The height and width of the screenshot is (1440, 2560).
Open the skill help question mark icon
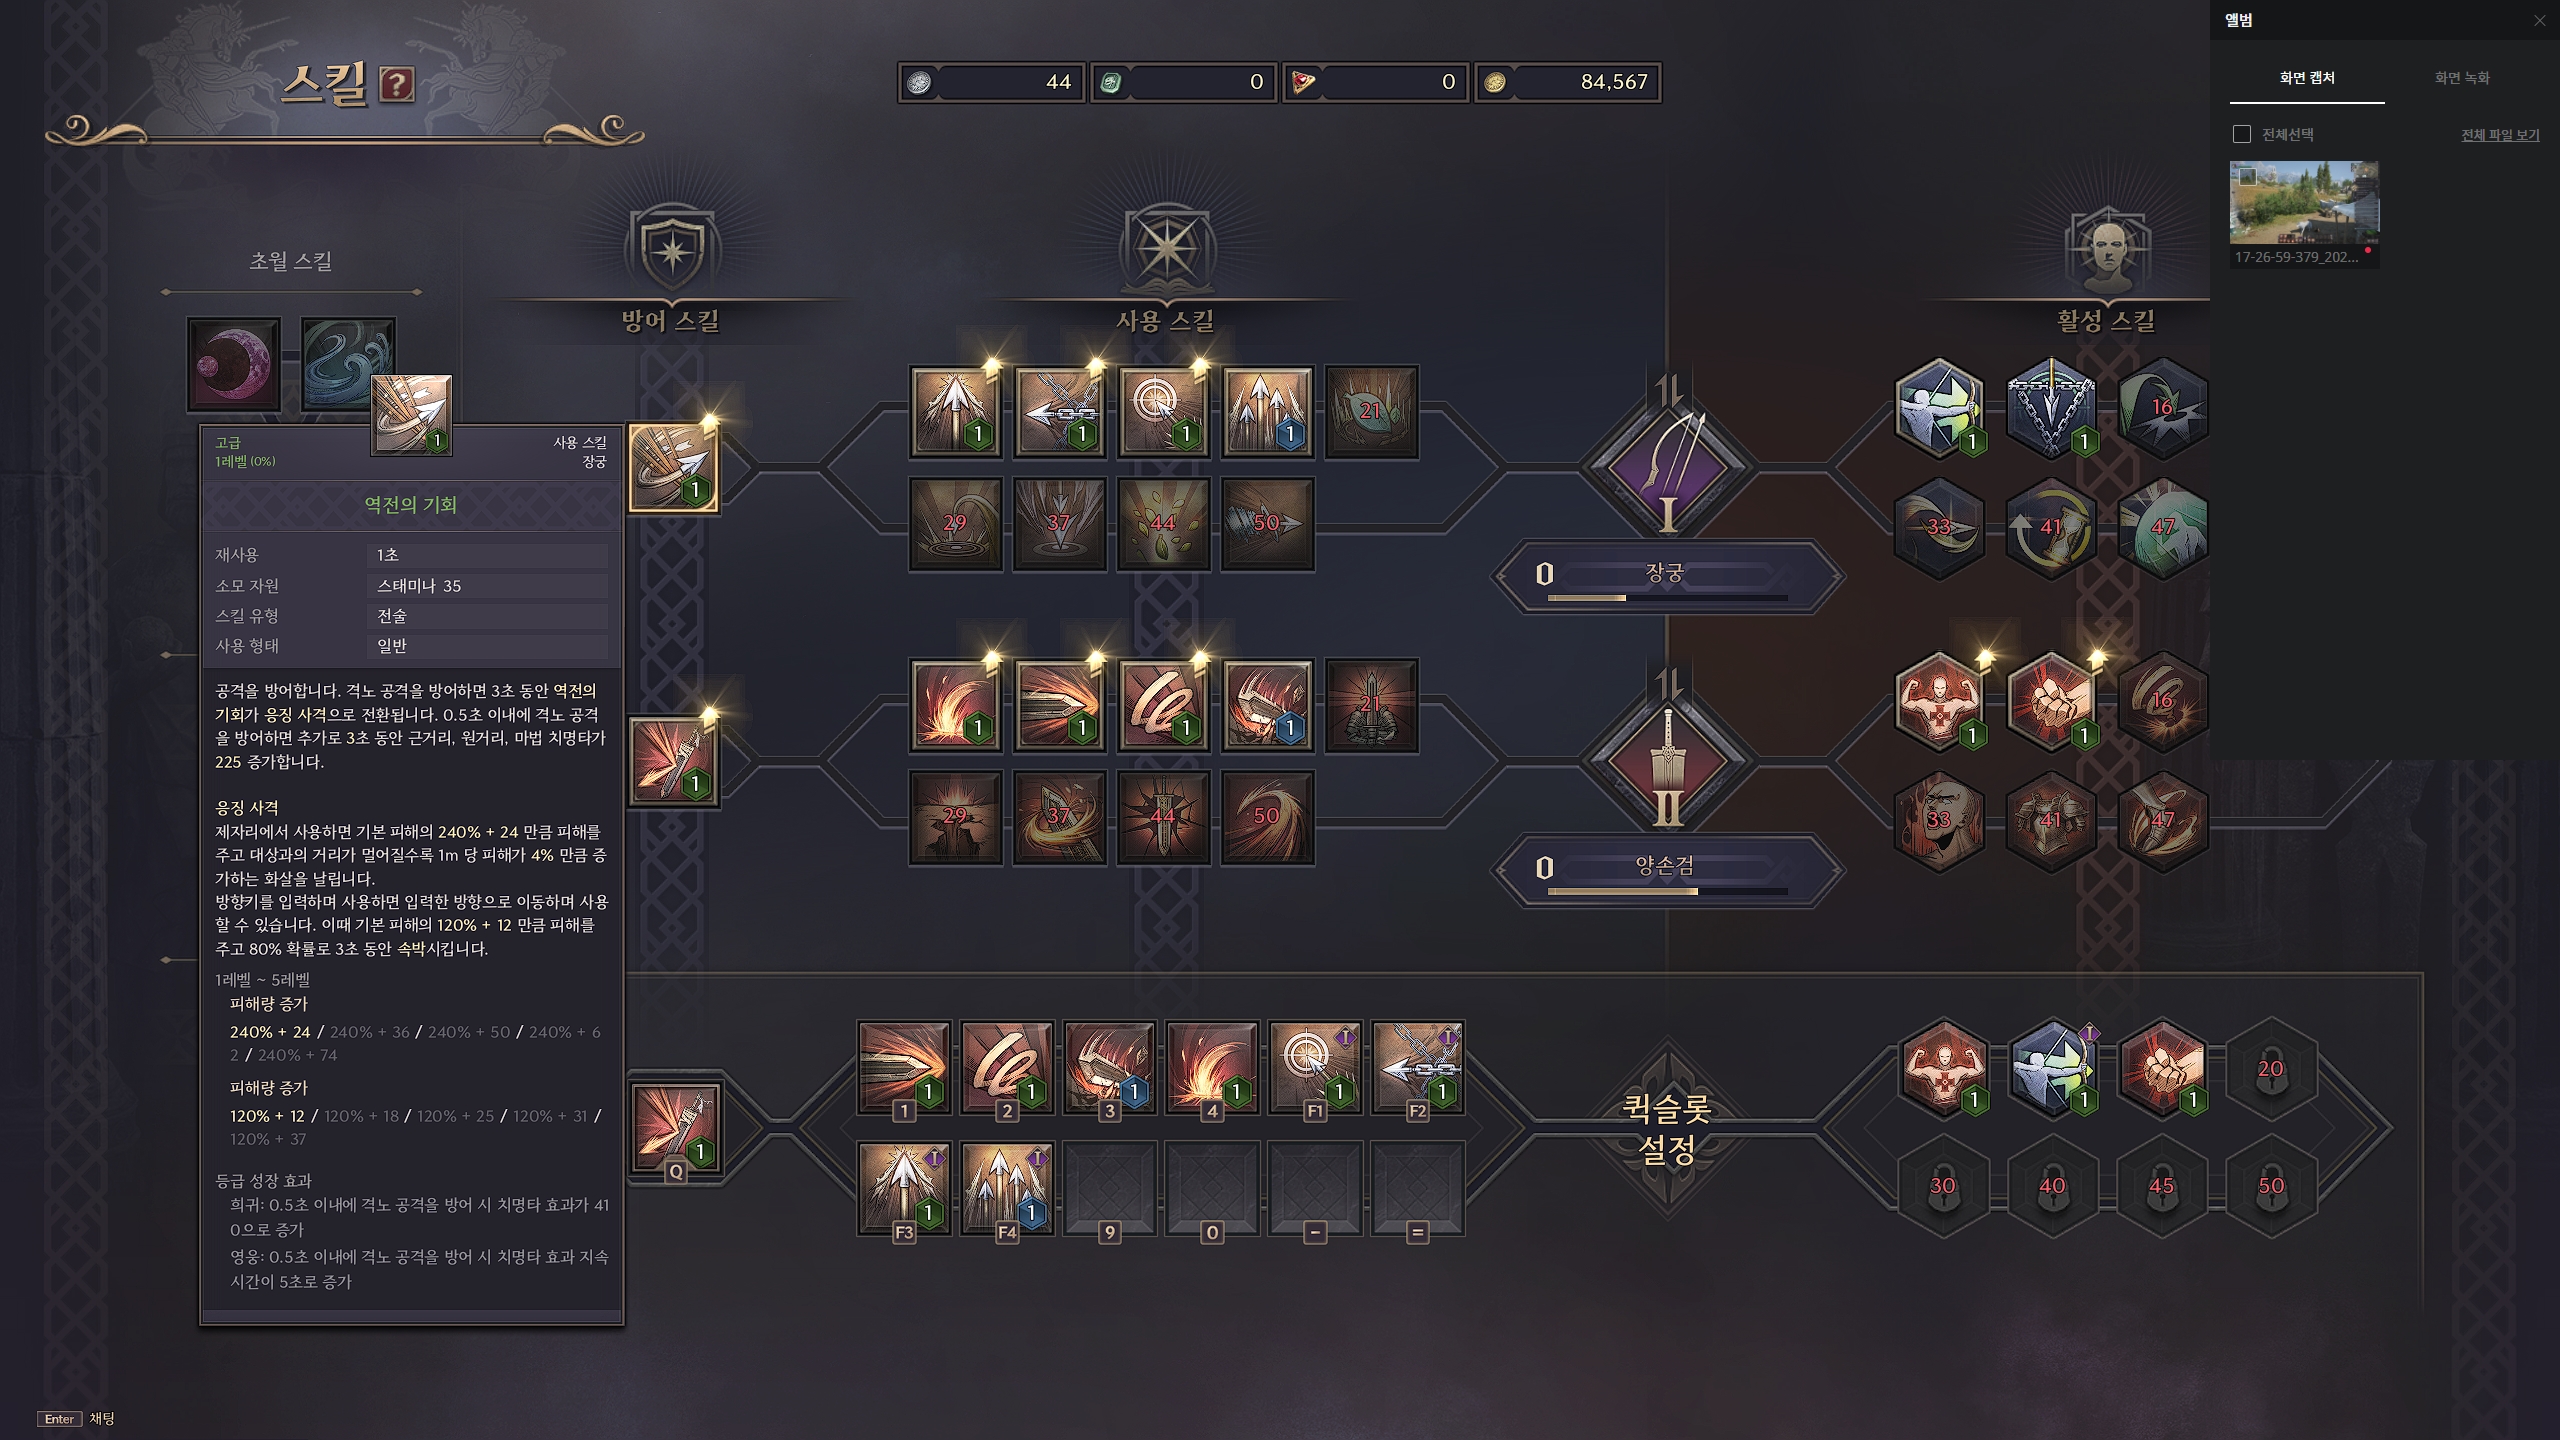click(396, 85)
